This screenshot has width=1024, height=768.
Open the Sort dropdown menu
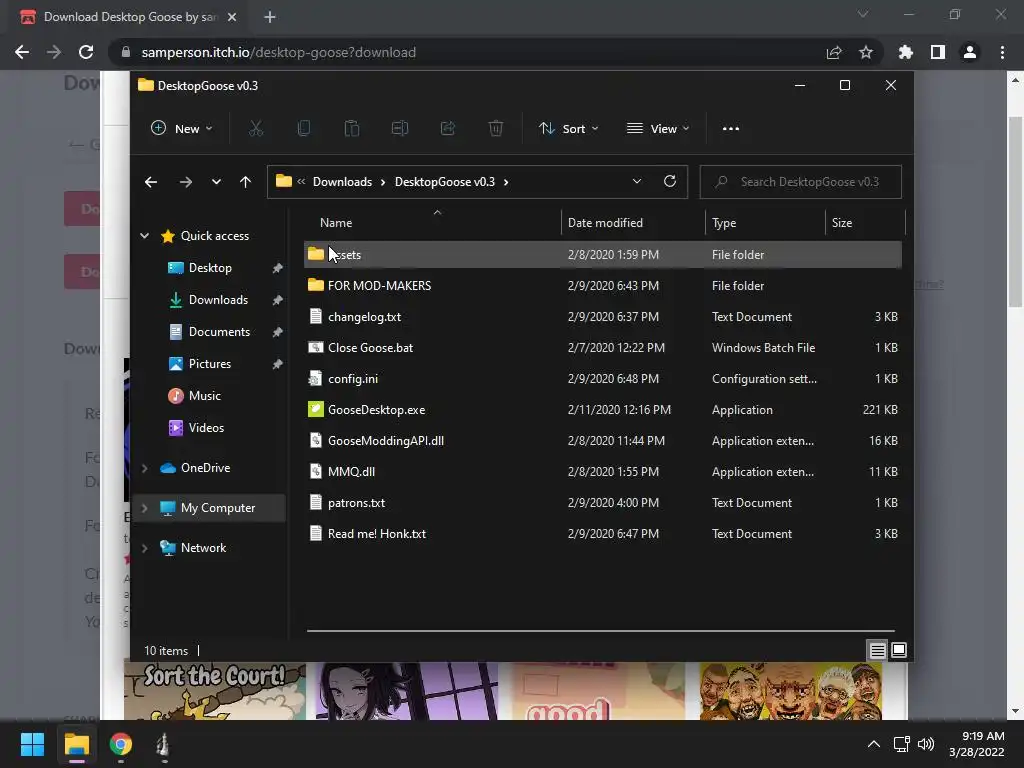[568, 129]
